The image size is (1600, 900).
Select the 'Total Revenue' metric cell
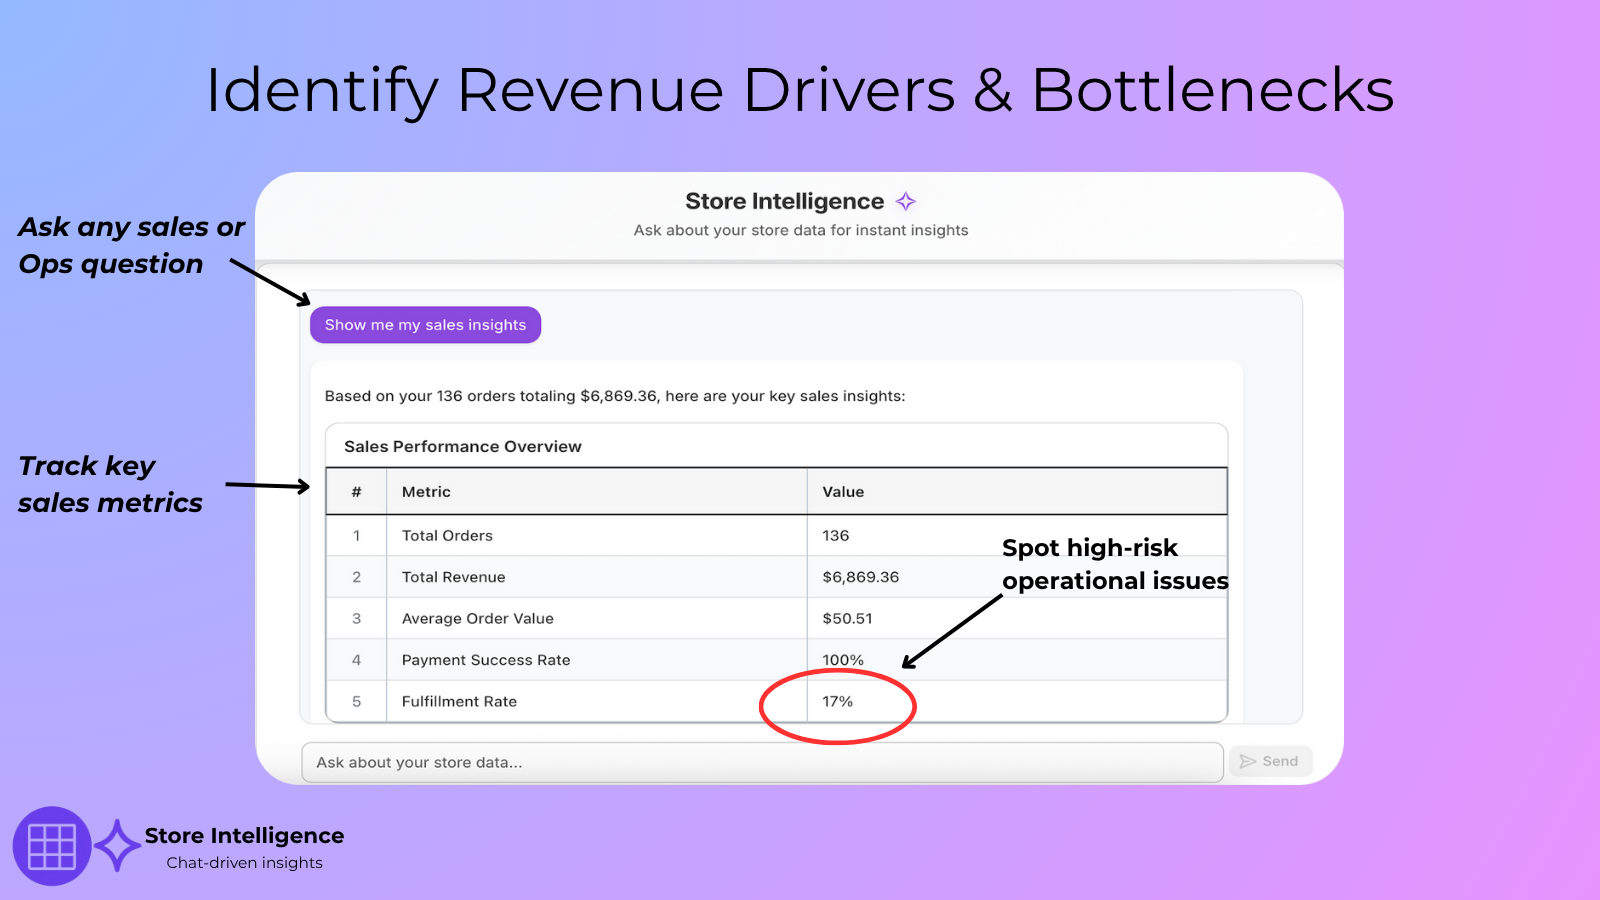pyautogui.click(x=597, y=577)
